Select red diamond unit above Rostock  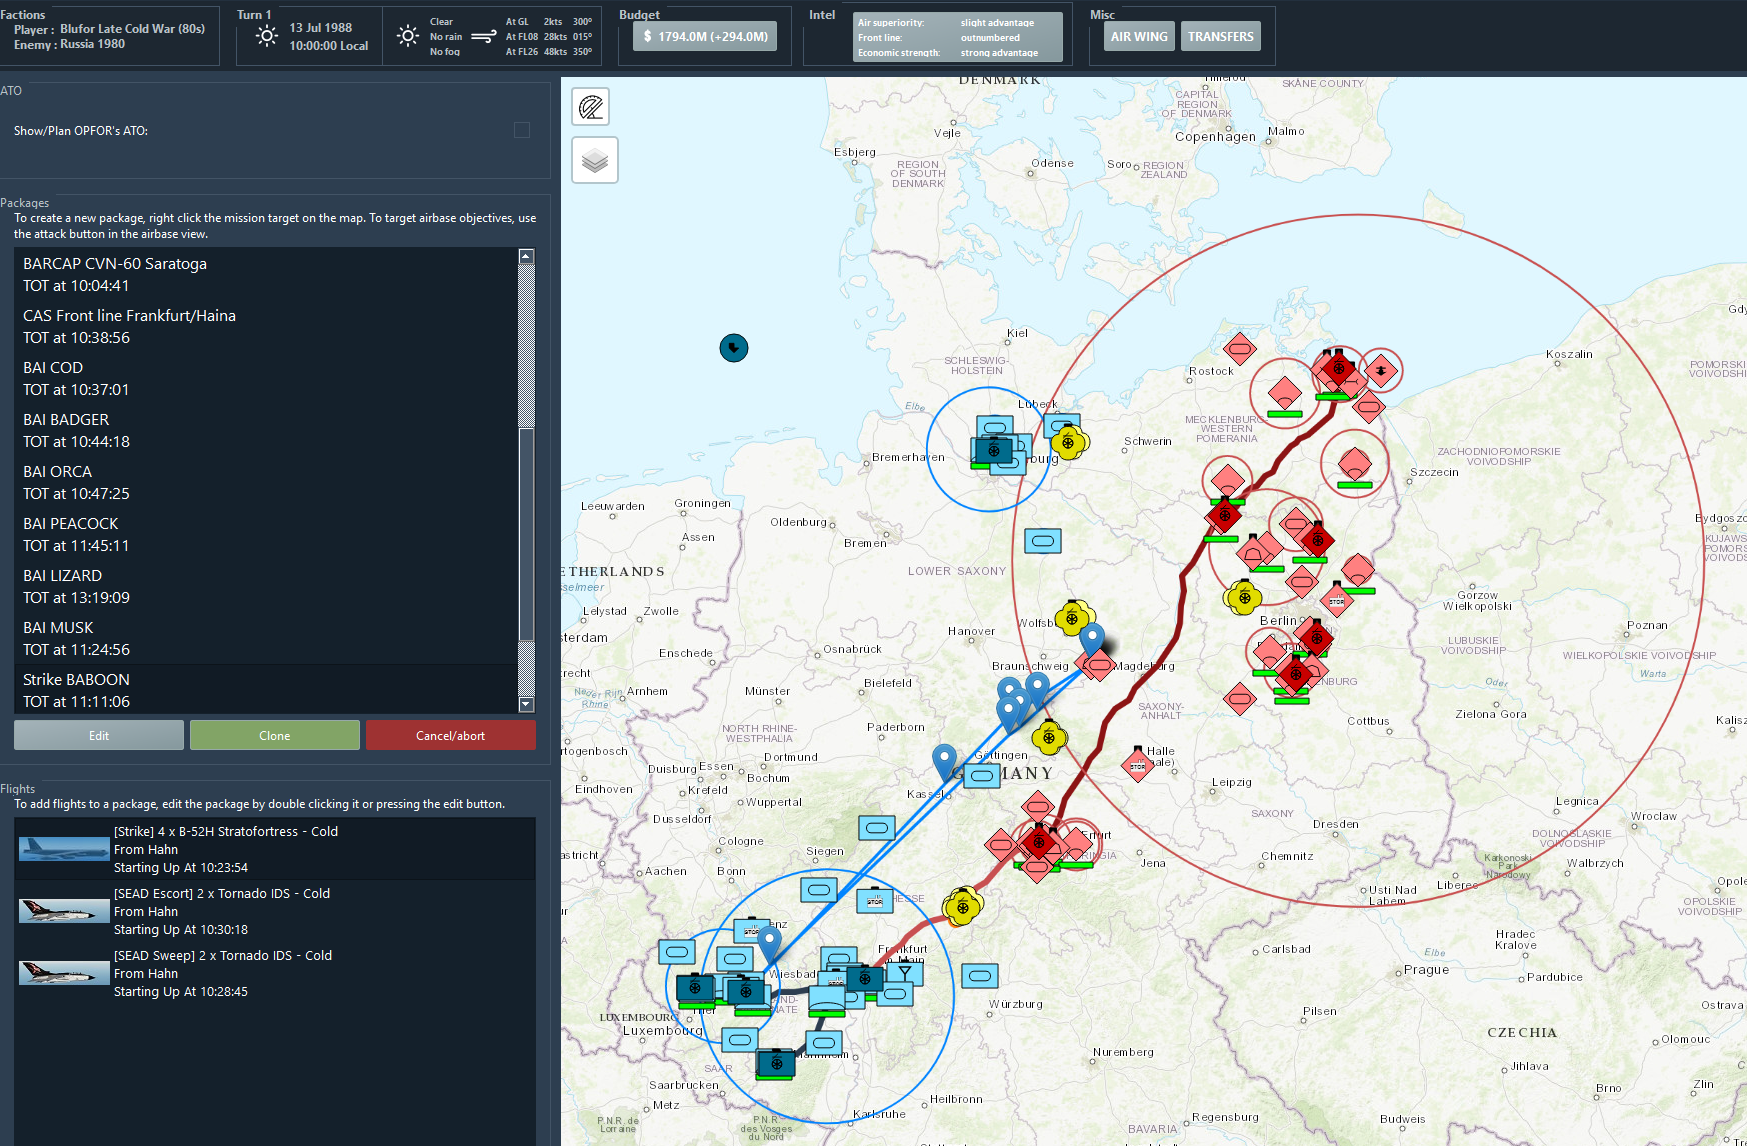1240,349
